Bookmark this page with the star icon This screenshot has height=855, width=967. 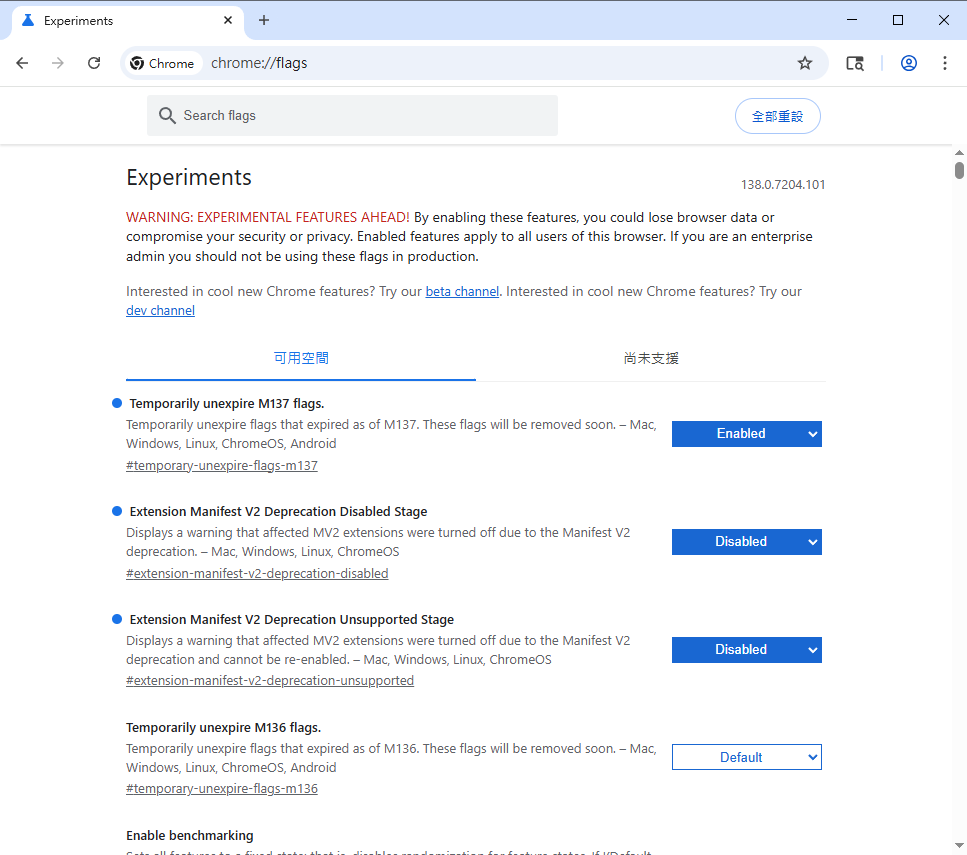click(x=805, y=63)
